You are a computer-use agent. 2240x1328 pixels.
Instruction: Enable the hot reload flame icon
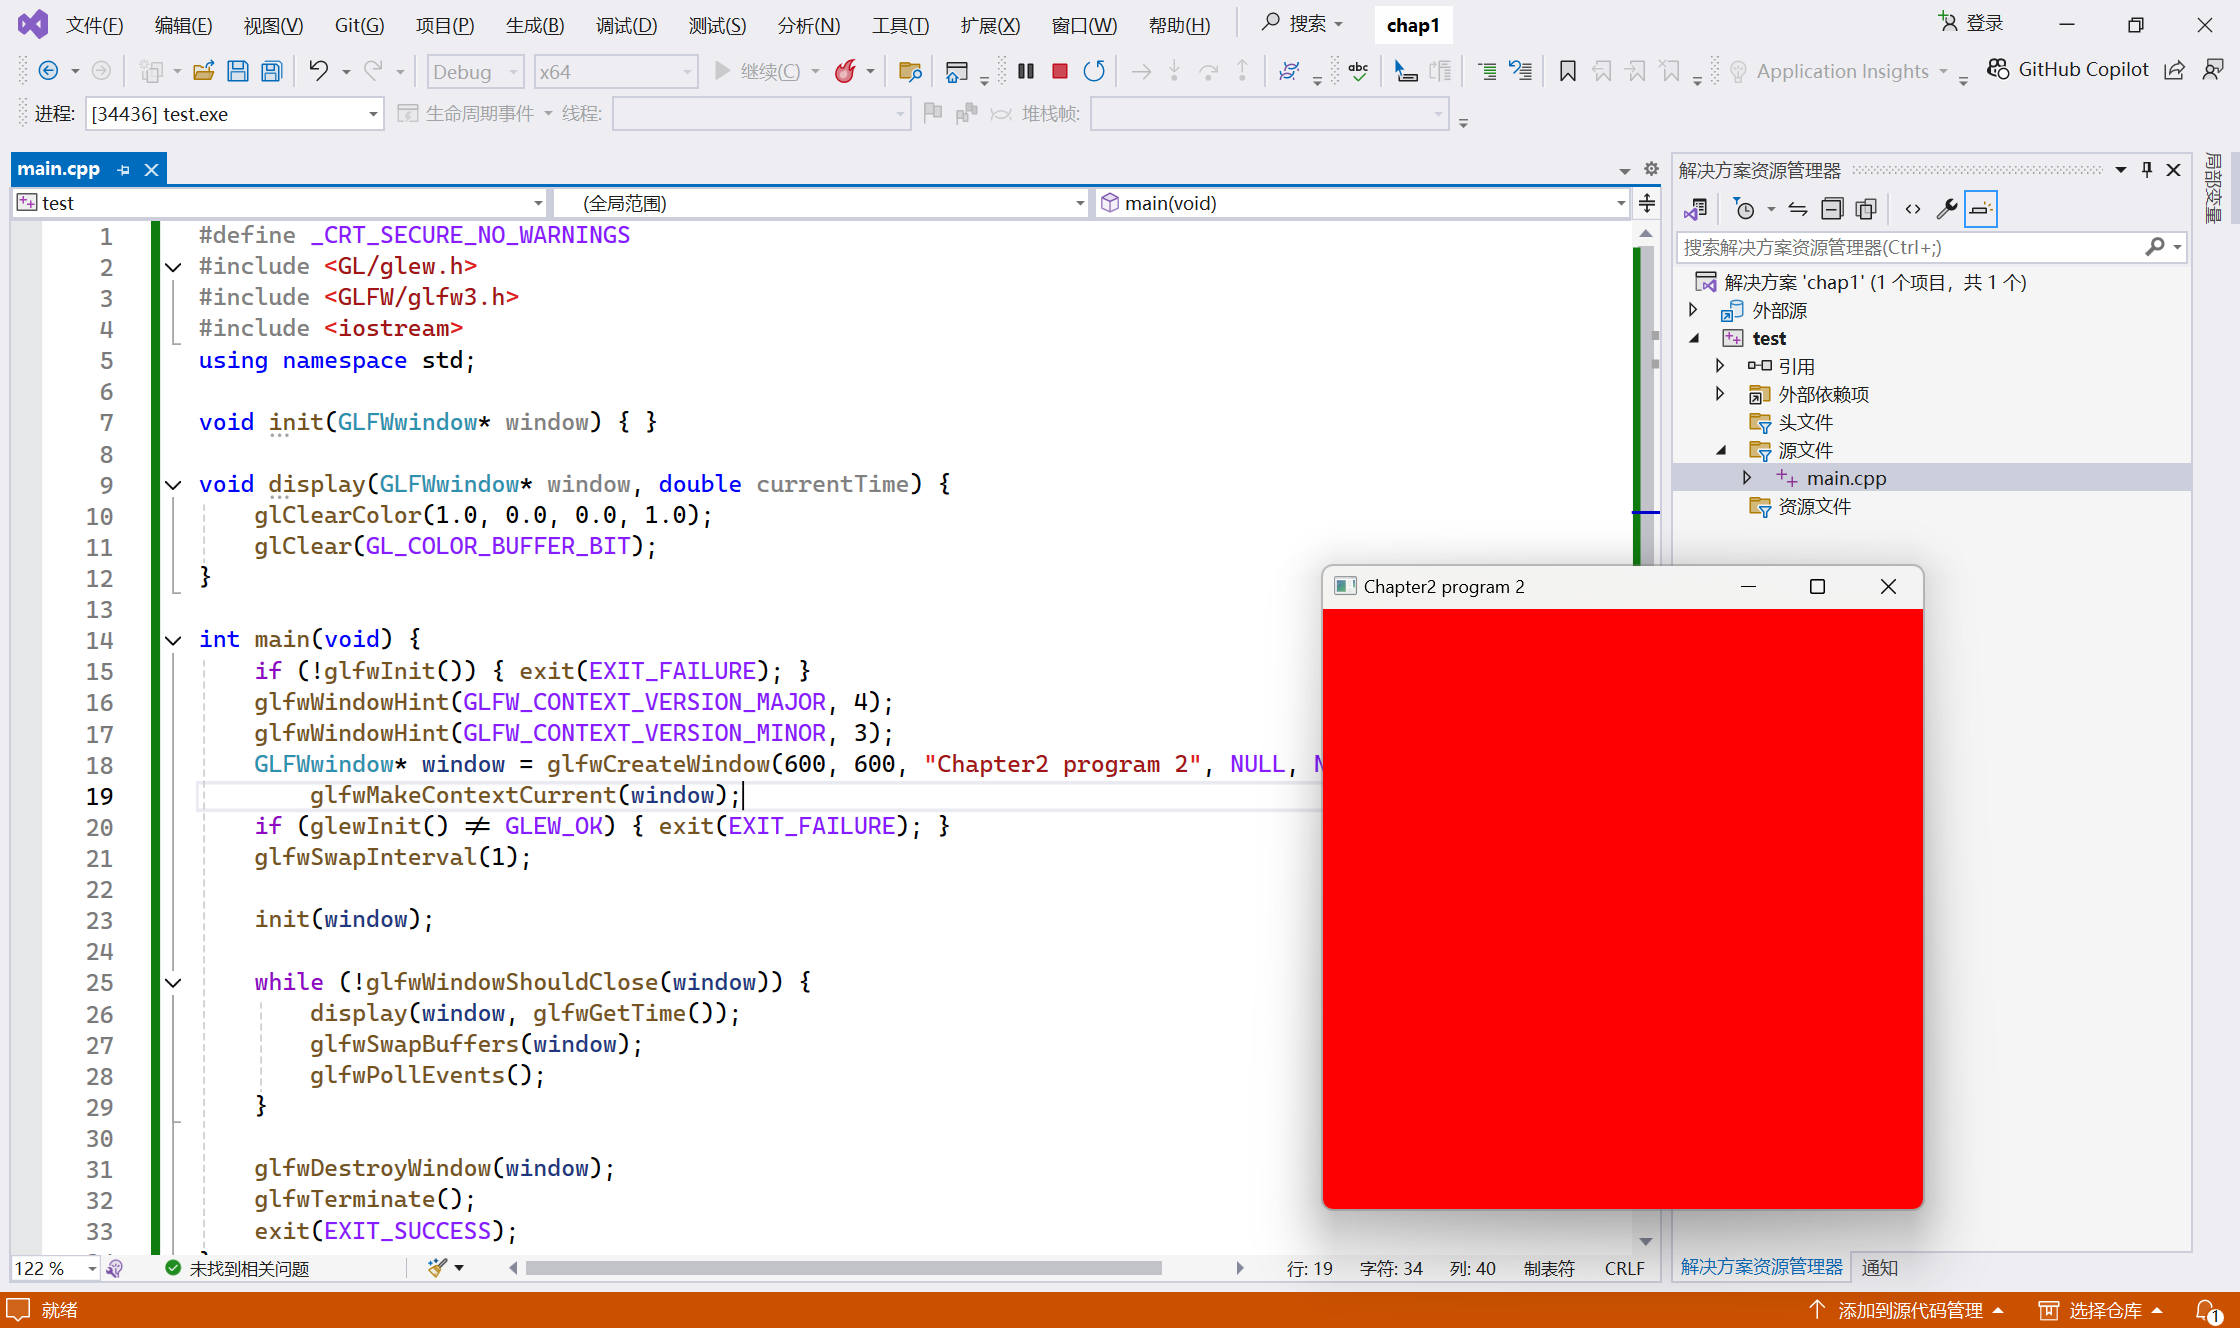(846, 71)
